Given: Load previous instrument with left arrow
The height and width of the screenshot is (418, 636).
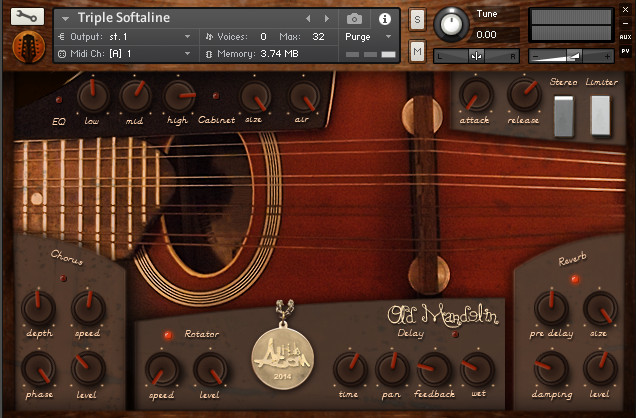Looking at the screenshot, I should click(x=308, y=19).
